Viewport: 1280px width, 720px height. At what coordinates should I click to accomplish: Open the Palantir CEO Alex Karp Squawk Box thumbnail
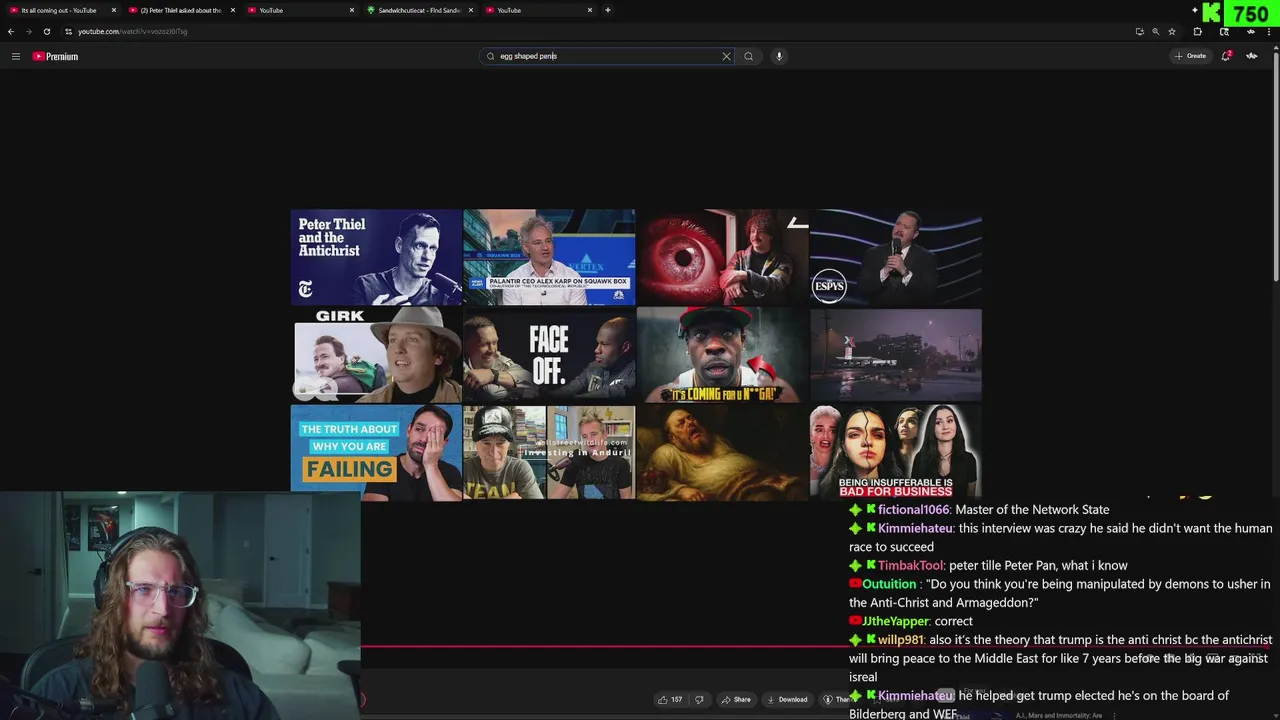(x=549, y=257)
